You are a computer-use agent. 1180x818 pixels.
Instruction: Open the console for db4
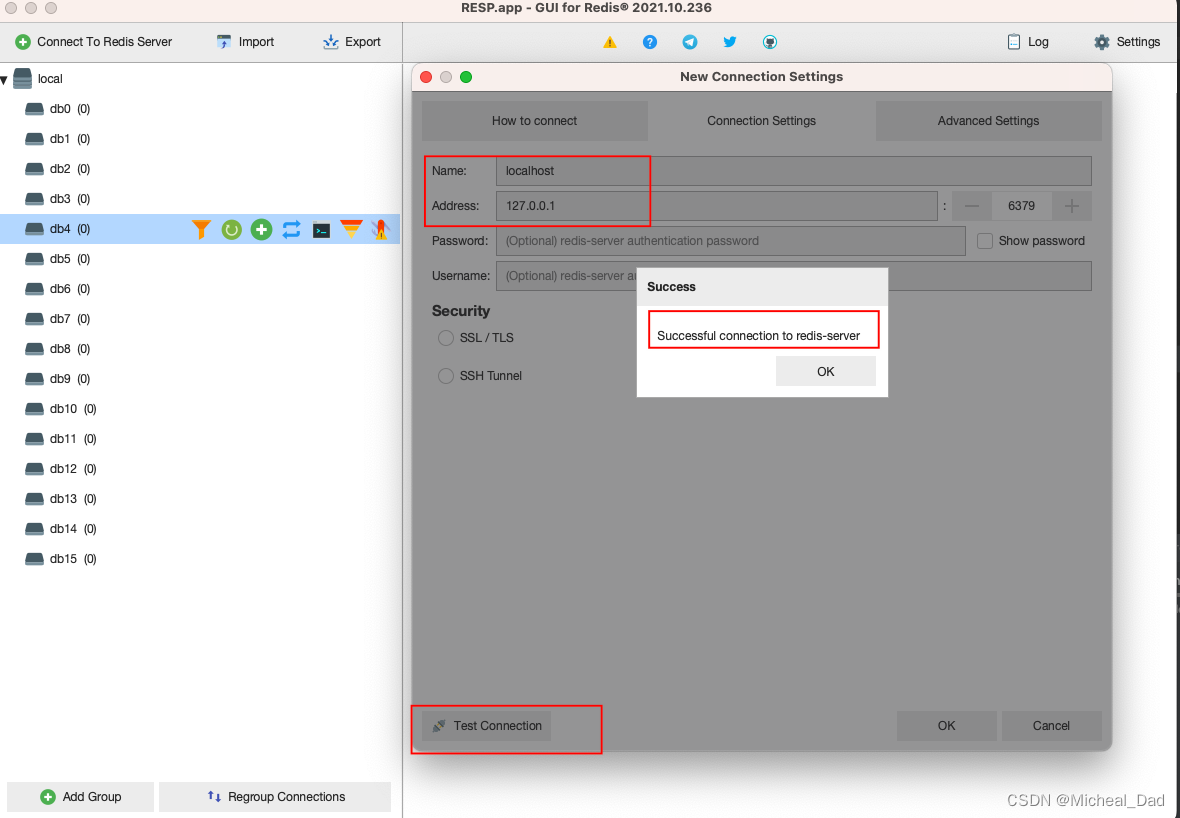click(x=321, y=230)
